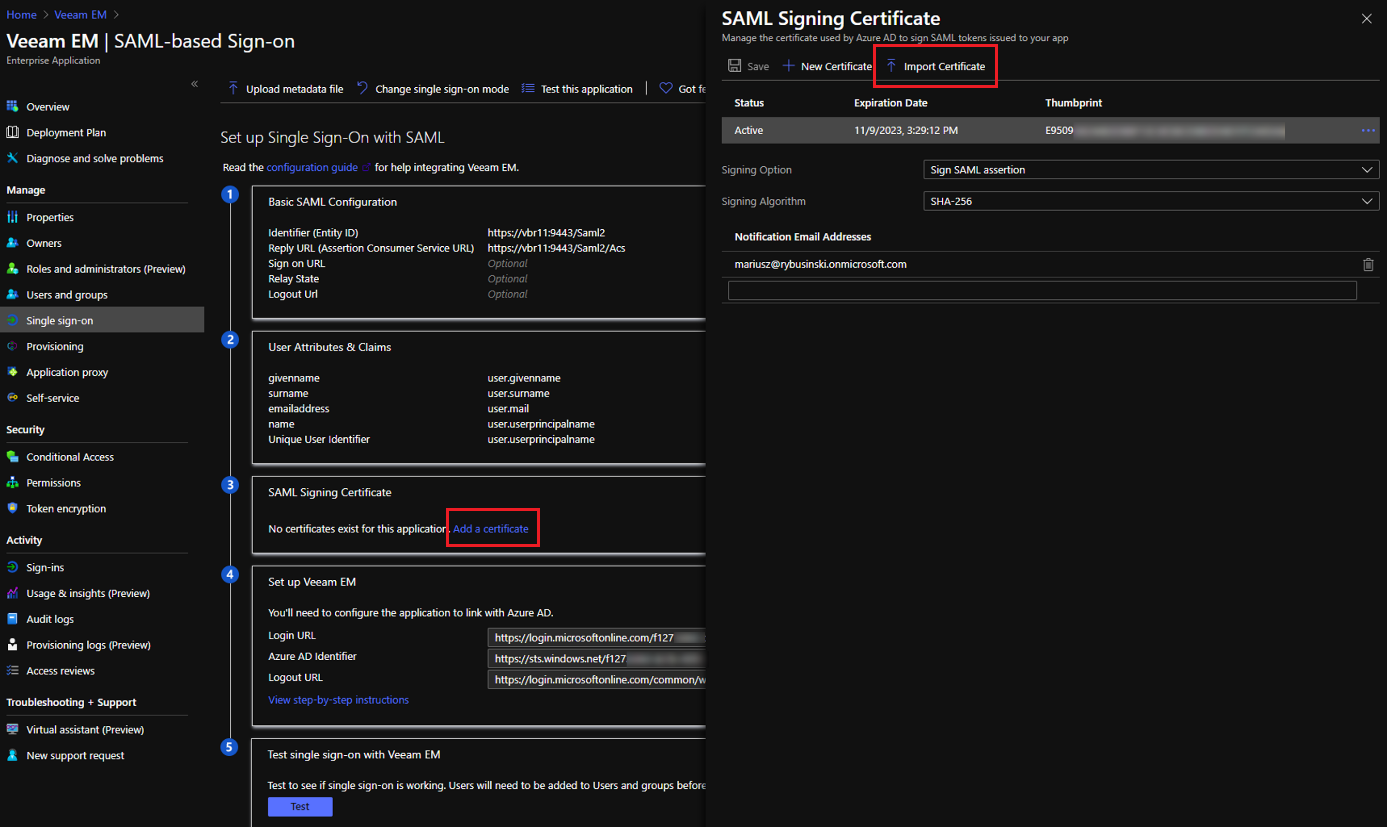Click the Application proxy icon
This screenshot has width=1387, height=827.
click(13, 372)
